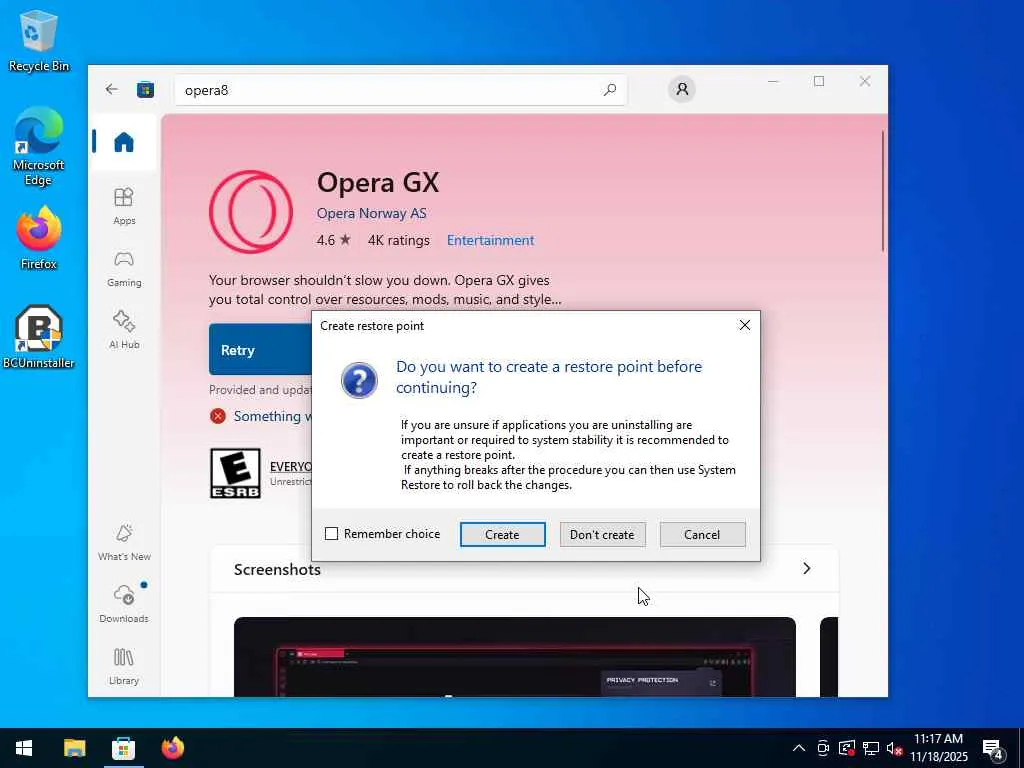Screen dimensions: 1024x768
Task: Click the search magnifier icon
Action: coord(610,89)
